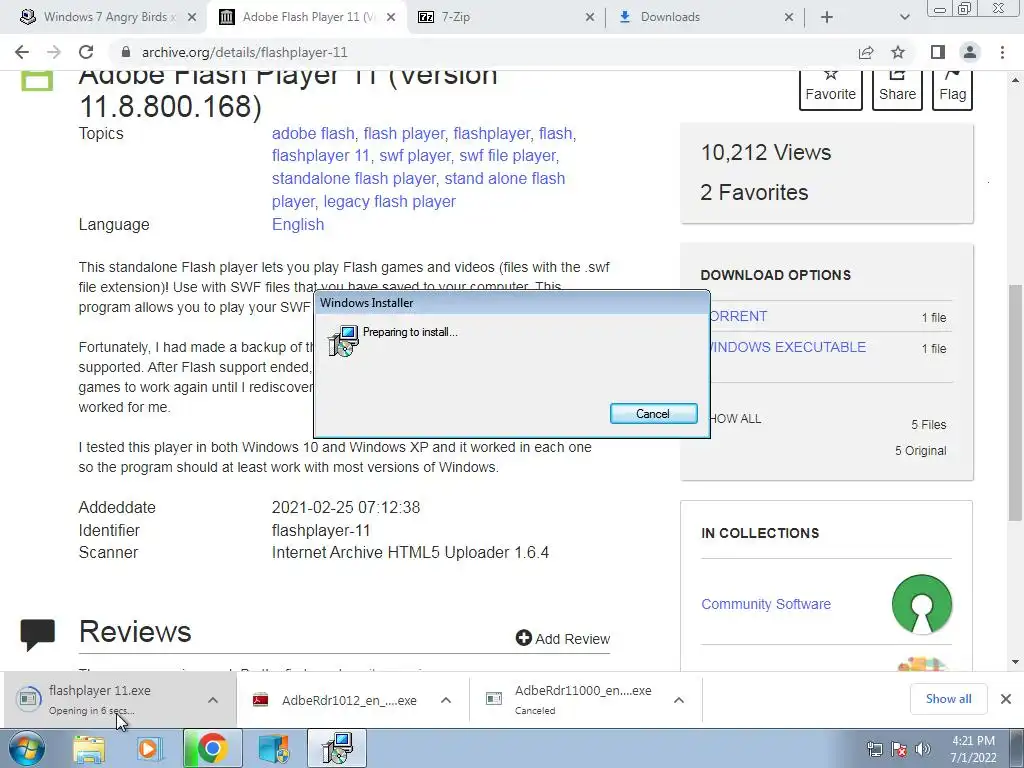Click the page scrollbar thumb
Viewport: 1024px width, 768px height.
[x=1015, y=402]
